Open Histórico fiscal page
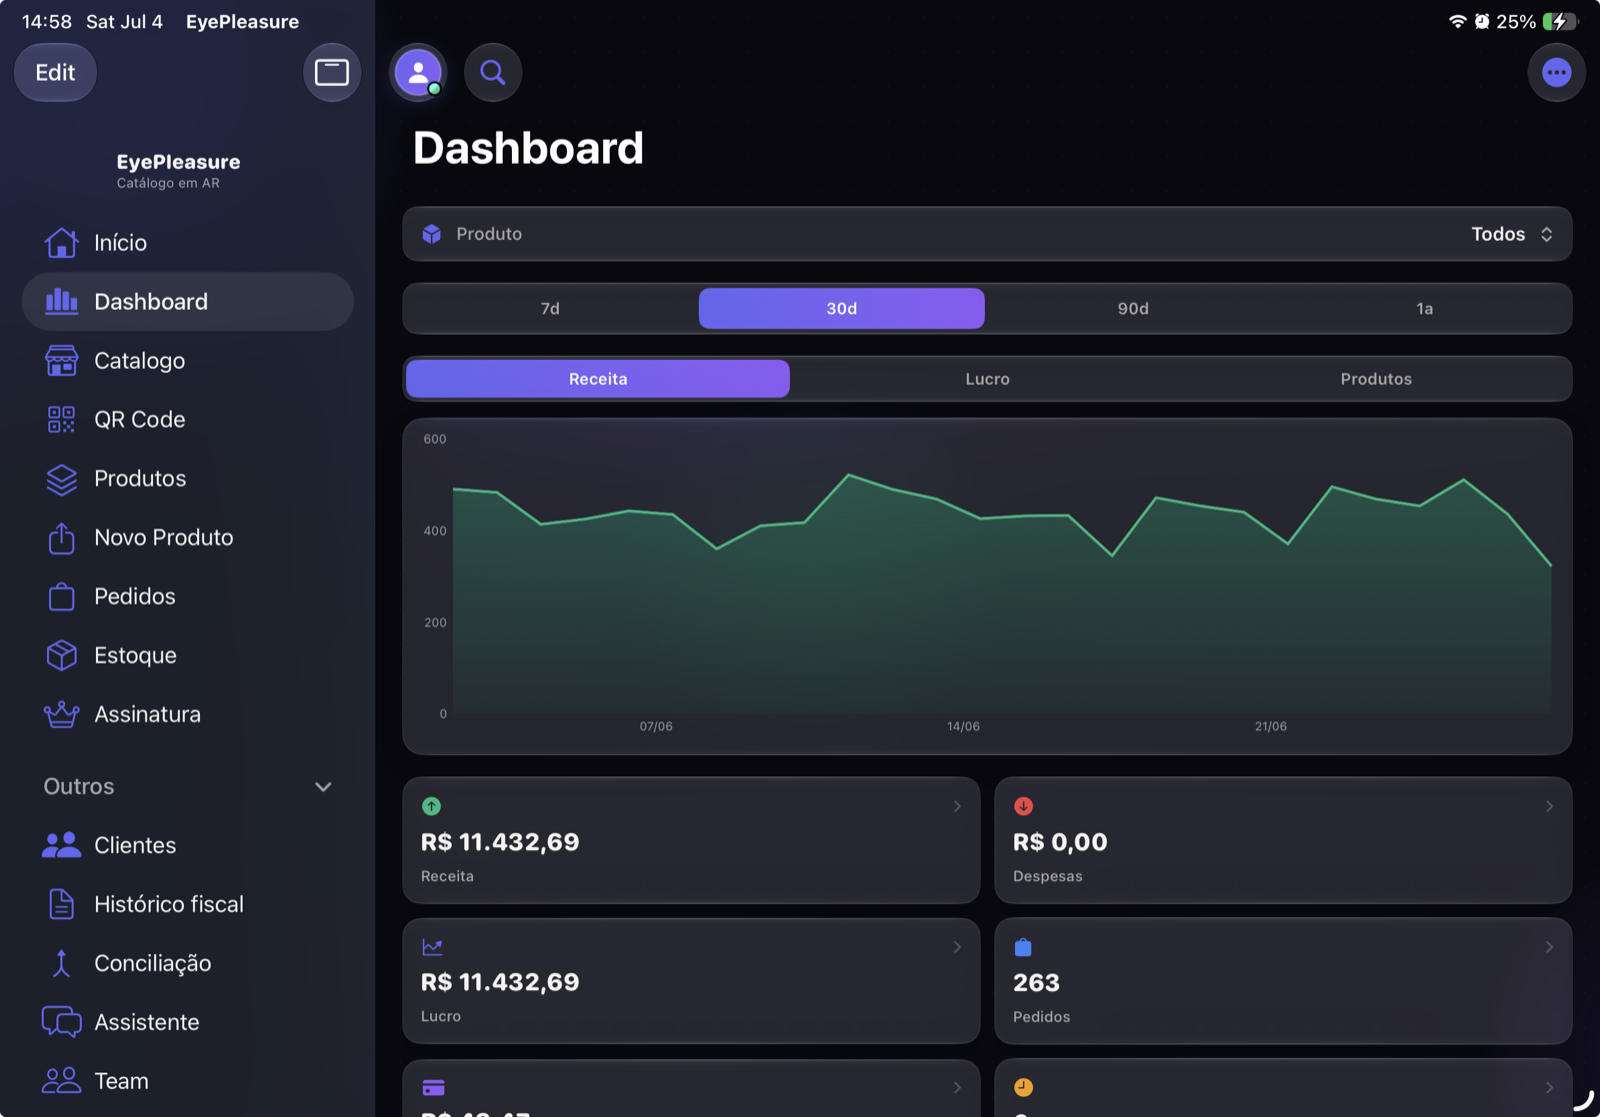The width and height of the screenshot is (1600, 1117). pos(187,904)
